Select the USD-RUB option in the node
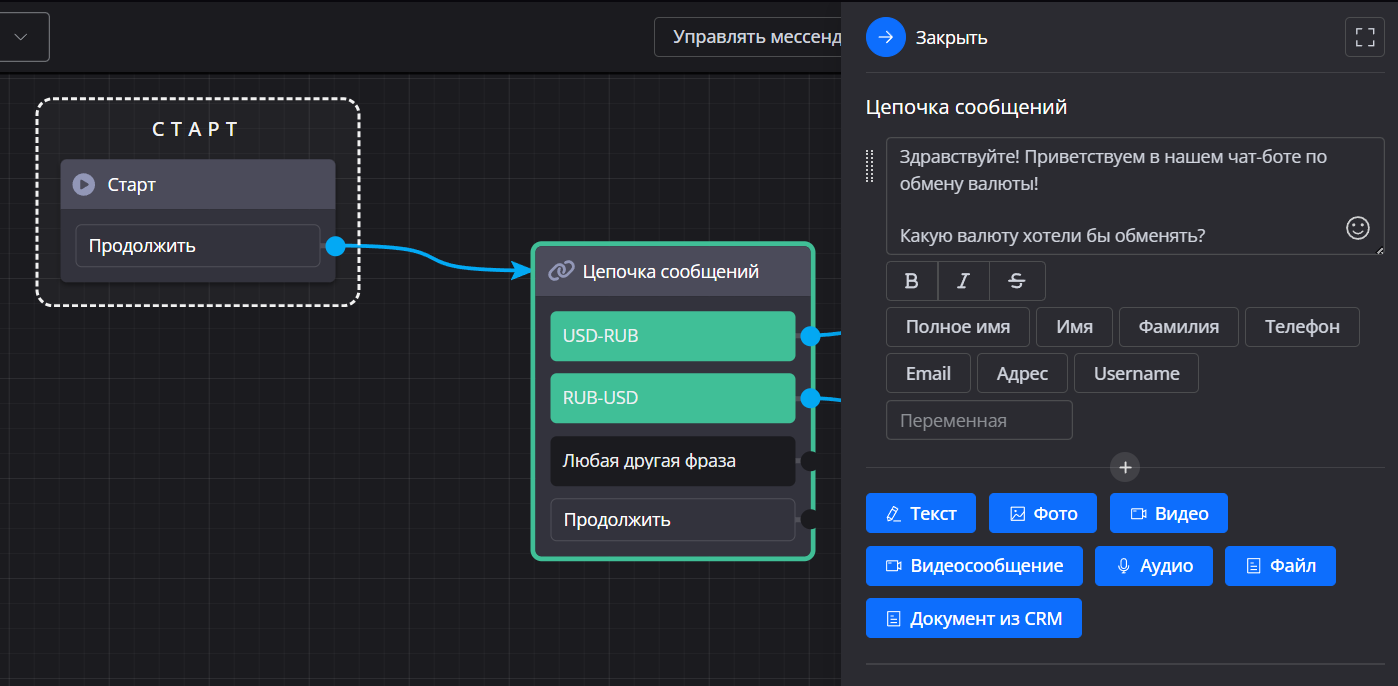The height and width of the screenshot is (686, 1398). 672,336
